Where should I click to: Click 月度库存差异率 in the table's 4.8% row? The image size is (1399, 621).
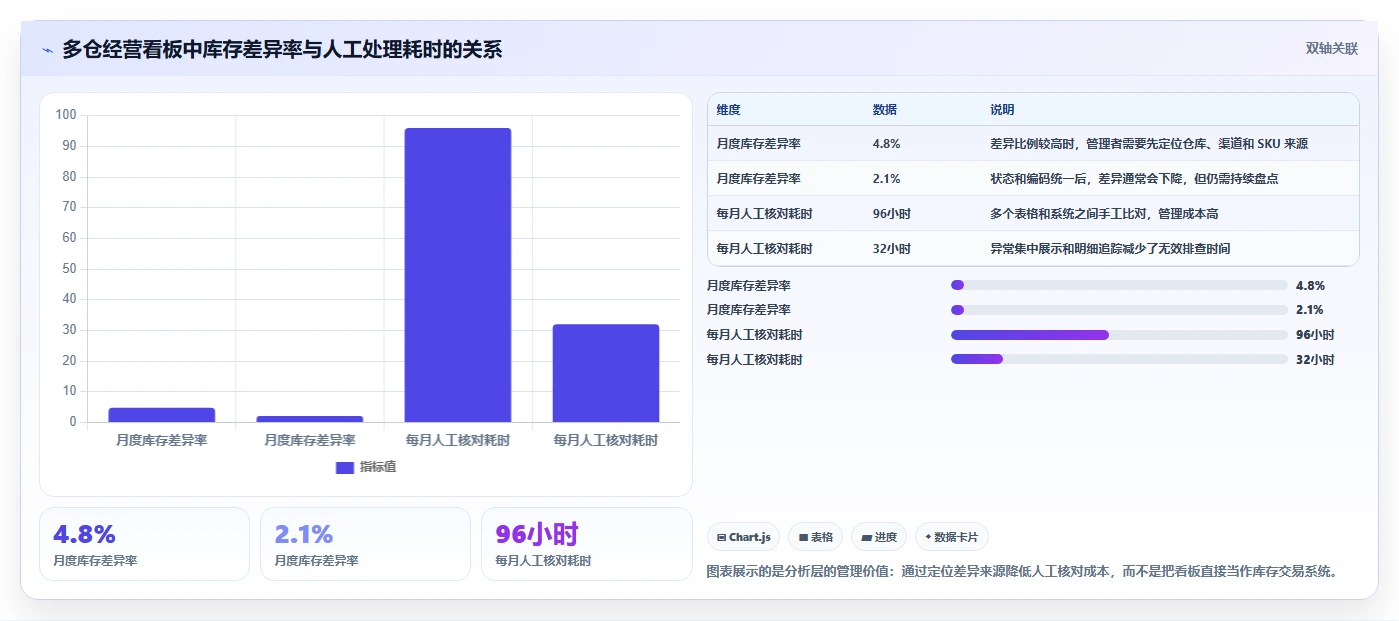tap(758, 144)
